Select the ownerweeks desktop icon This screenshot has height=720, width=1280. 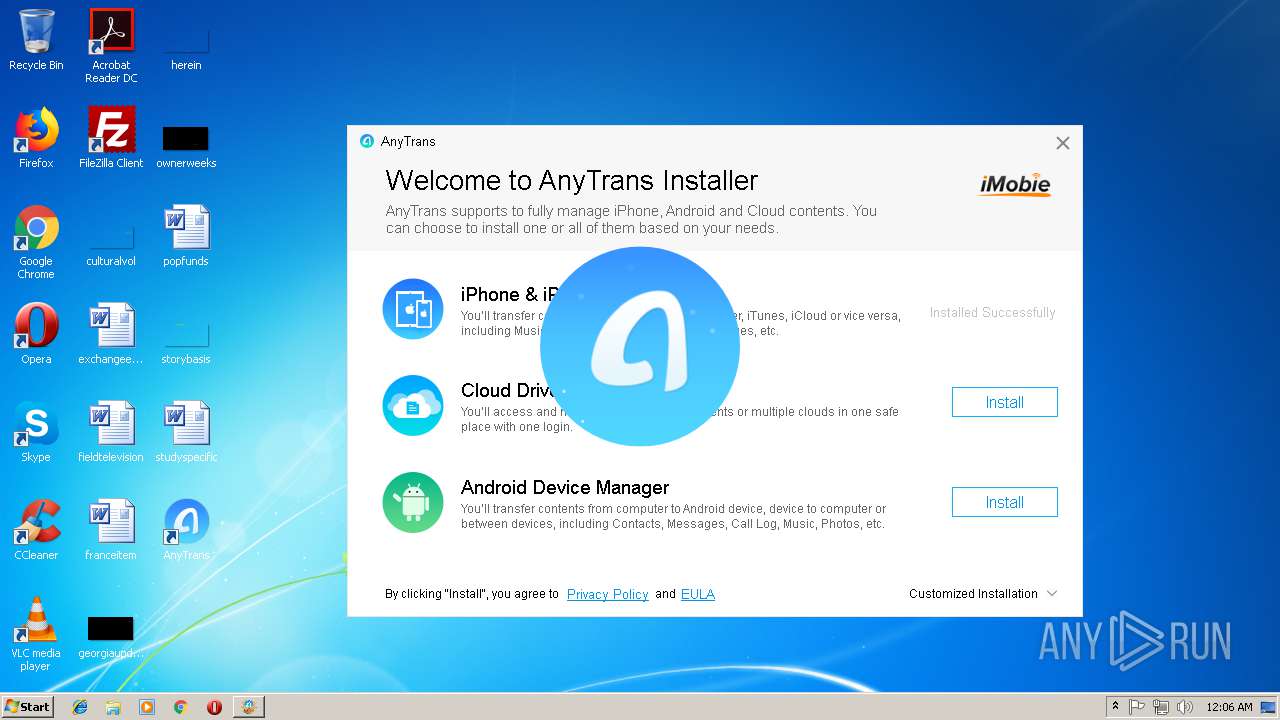point(186,145)
